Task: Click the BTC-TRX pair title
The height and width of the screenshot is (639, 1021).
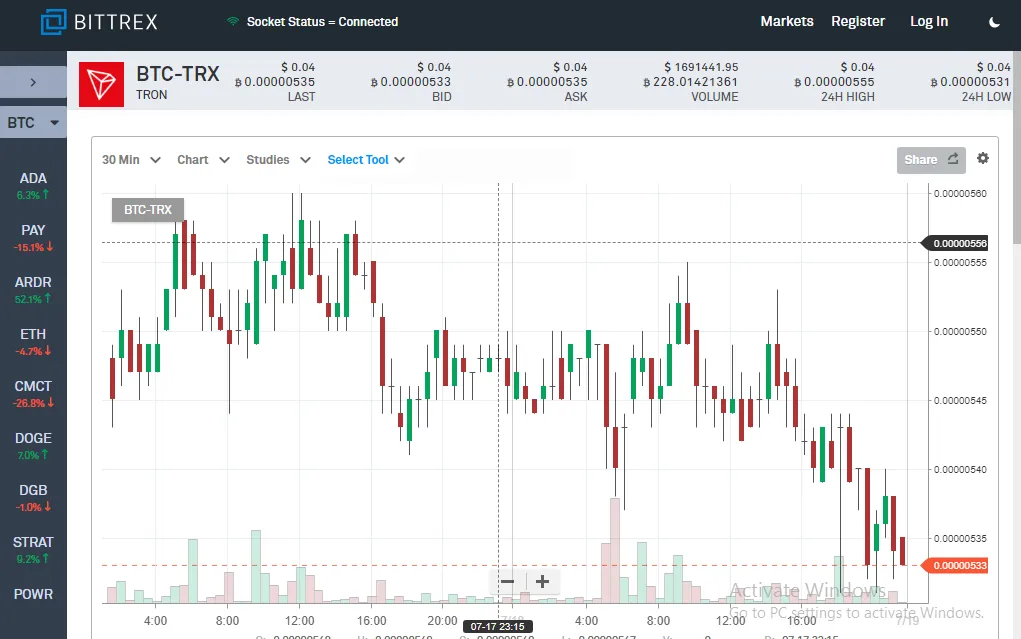Action: [178, 74]
